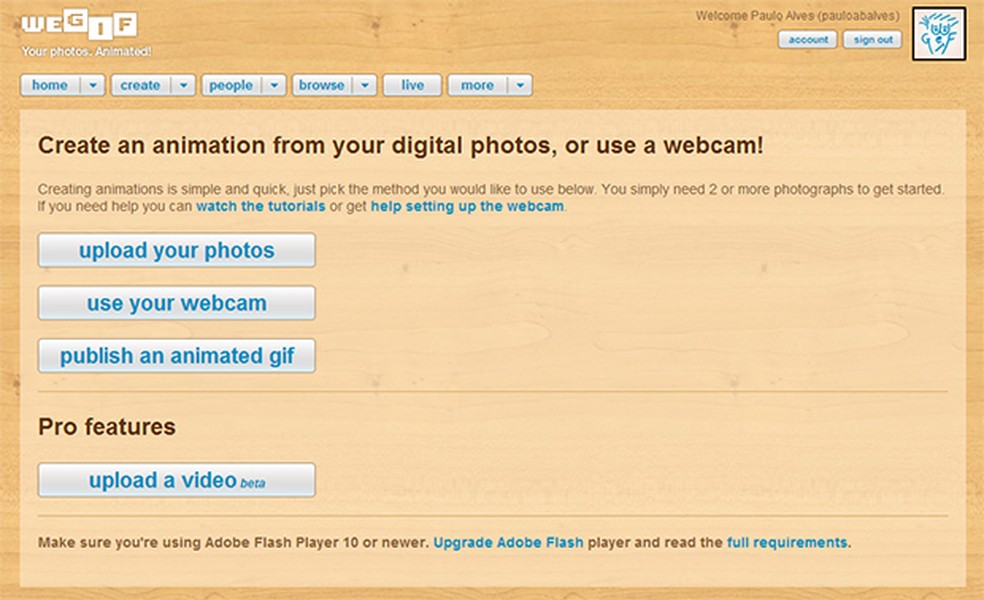The width and height of the screenshot is (984, 600).
Task: Switch to the live section
Action: point(411,85)
